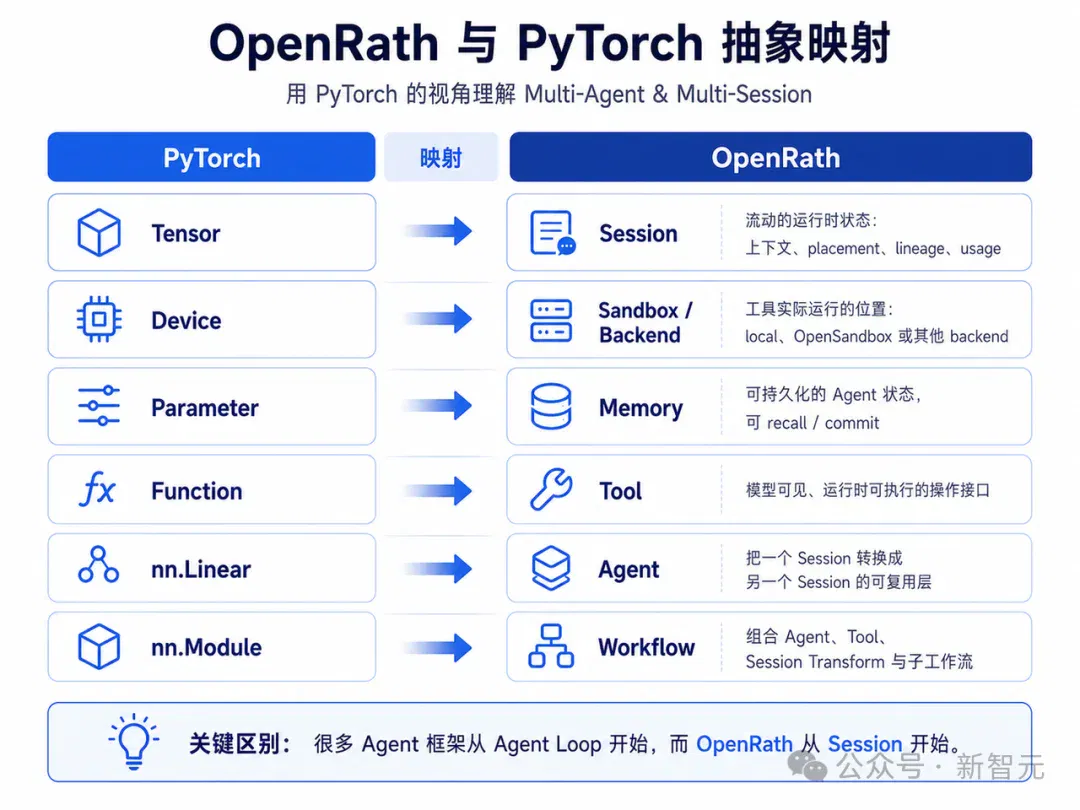The height and width of the screenshot is (810, 1080).
Task: Click the blue OpenRath text in footer
Action: (x=745, y=744)
